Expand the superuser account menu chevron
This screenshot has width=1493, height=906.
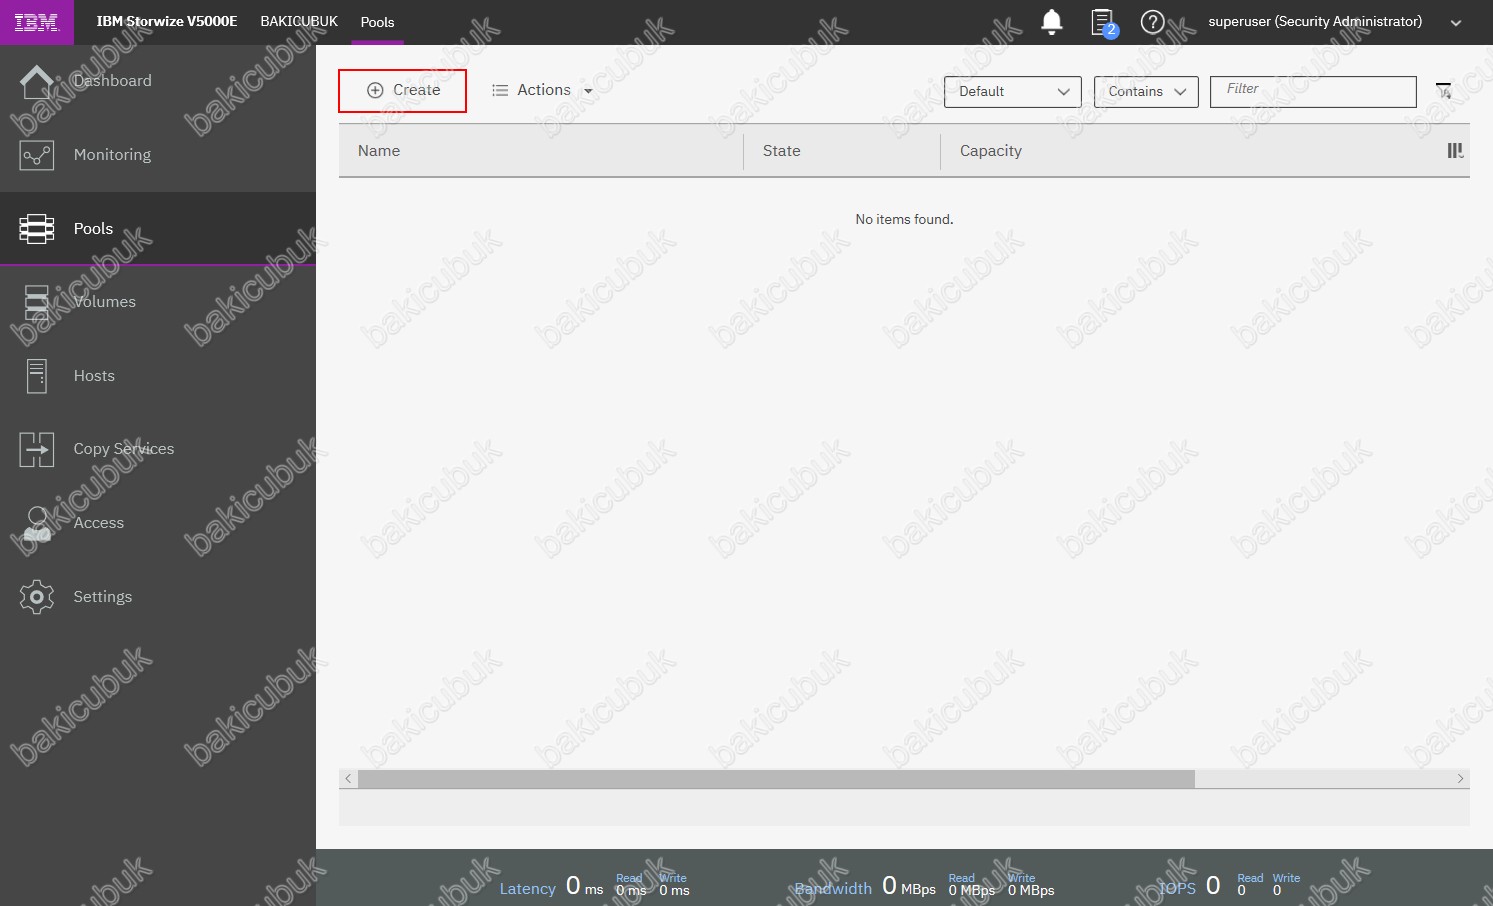point(1456,23)
